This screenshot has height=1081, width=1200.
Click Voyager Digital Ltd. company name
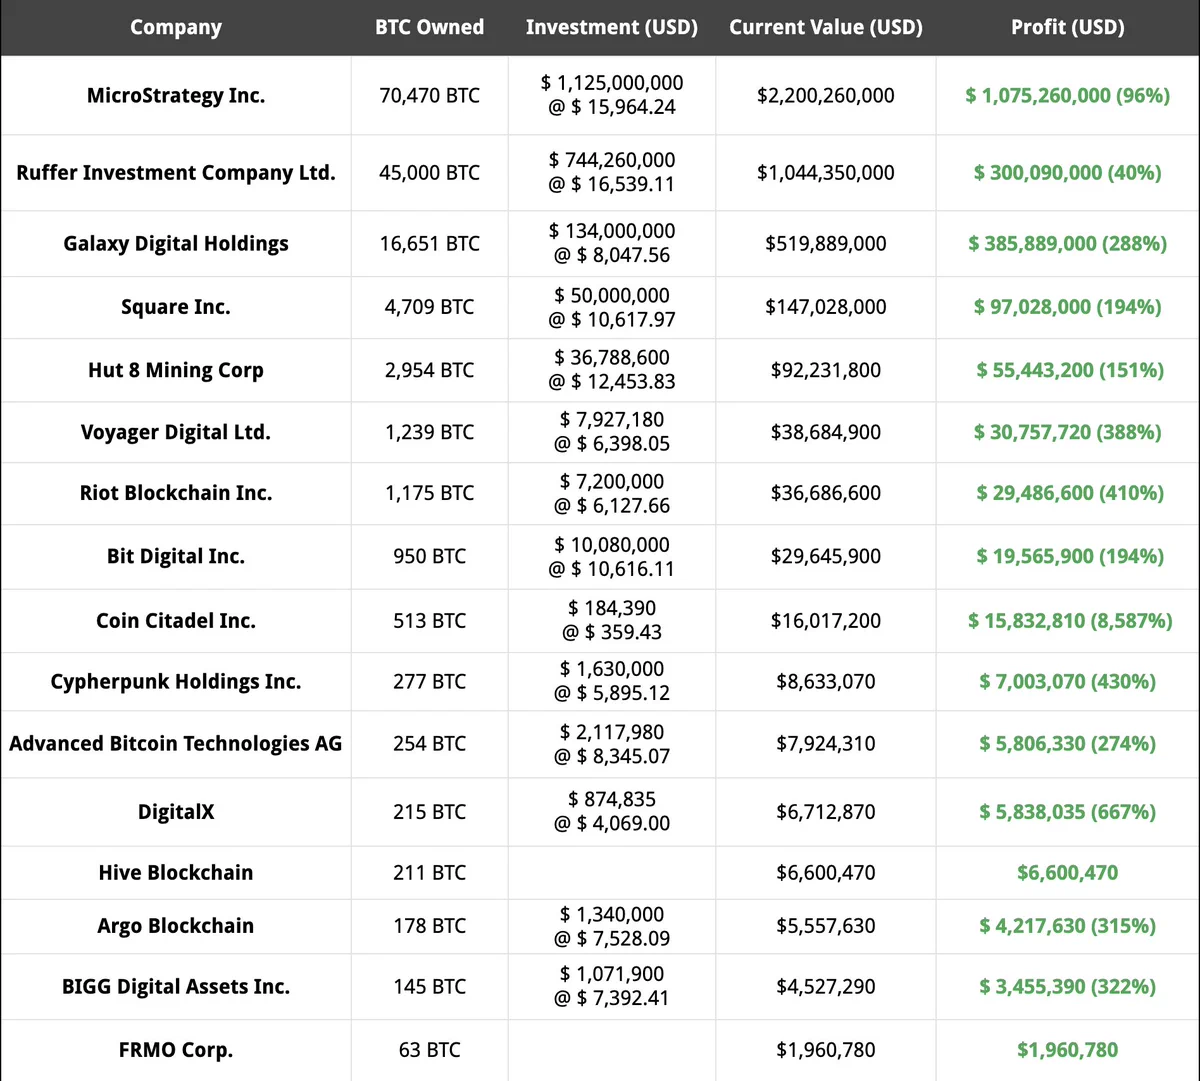pos(176,432)
